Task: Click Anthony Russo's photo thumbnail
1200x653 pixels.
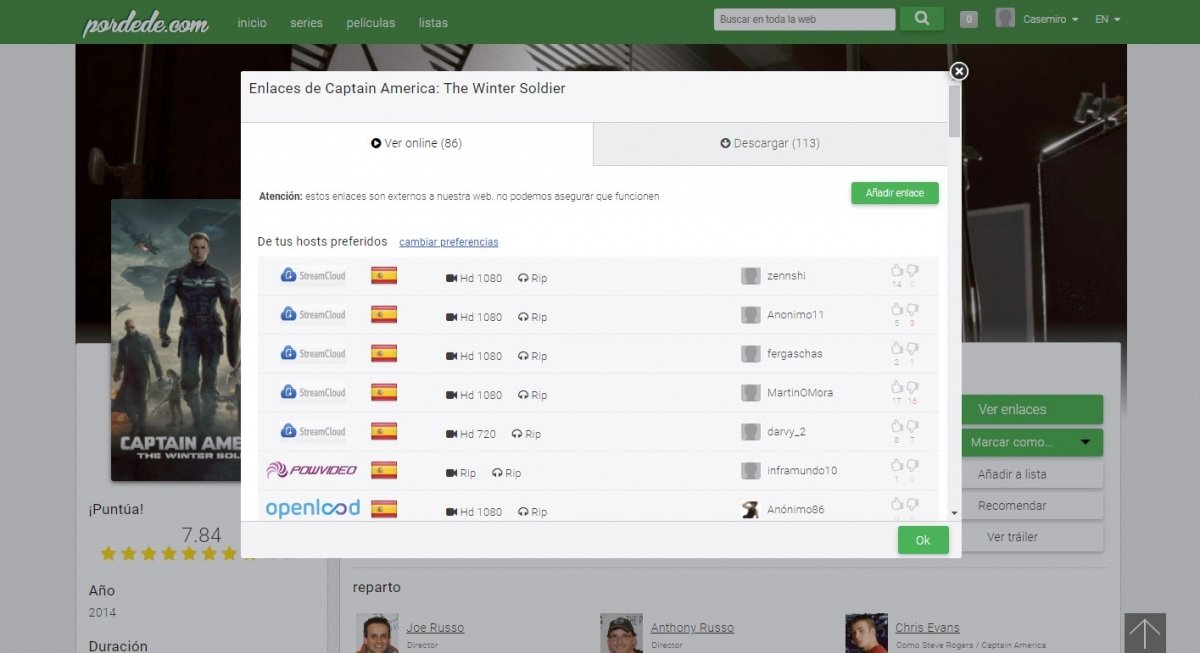Action: (x=621, y=633)
